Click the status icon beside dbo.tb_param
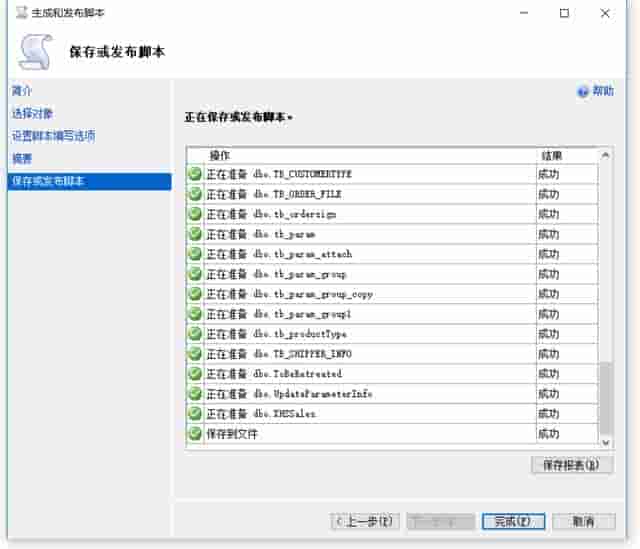The width and height of the screenshot is (640, 549). [x=195, y=234]
